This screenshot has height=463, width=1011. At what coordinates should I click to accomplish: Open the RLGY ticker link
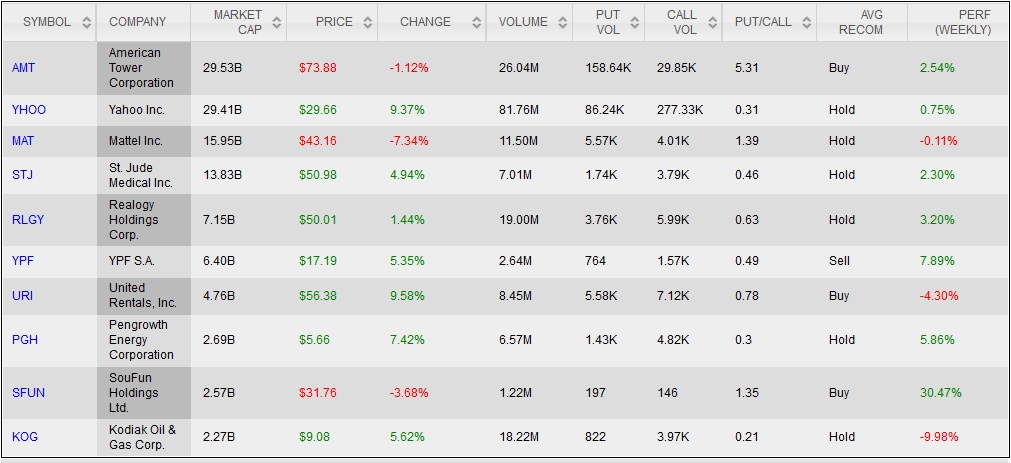[x=28, y=219]
